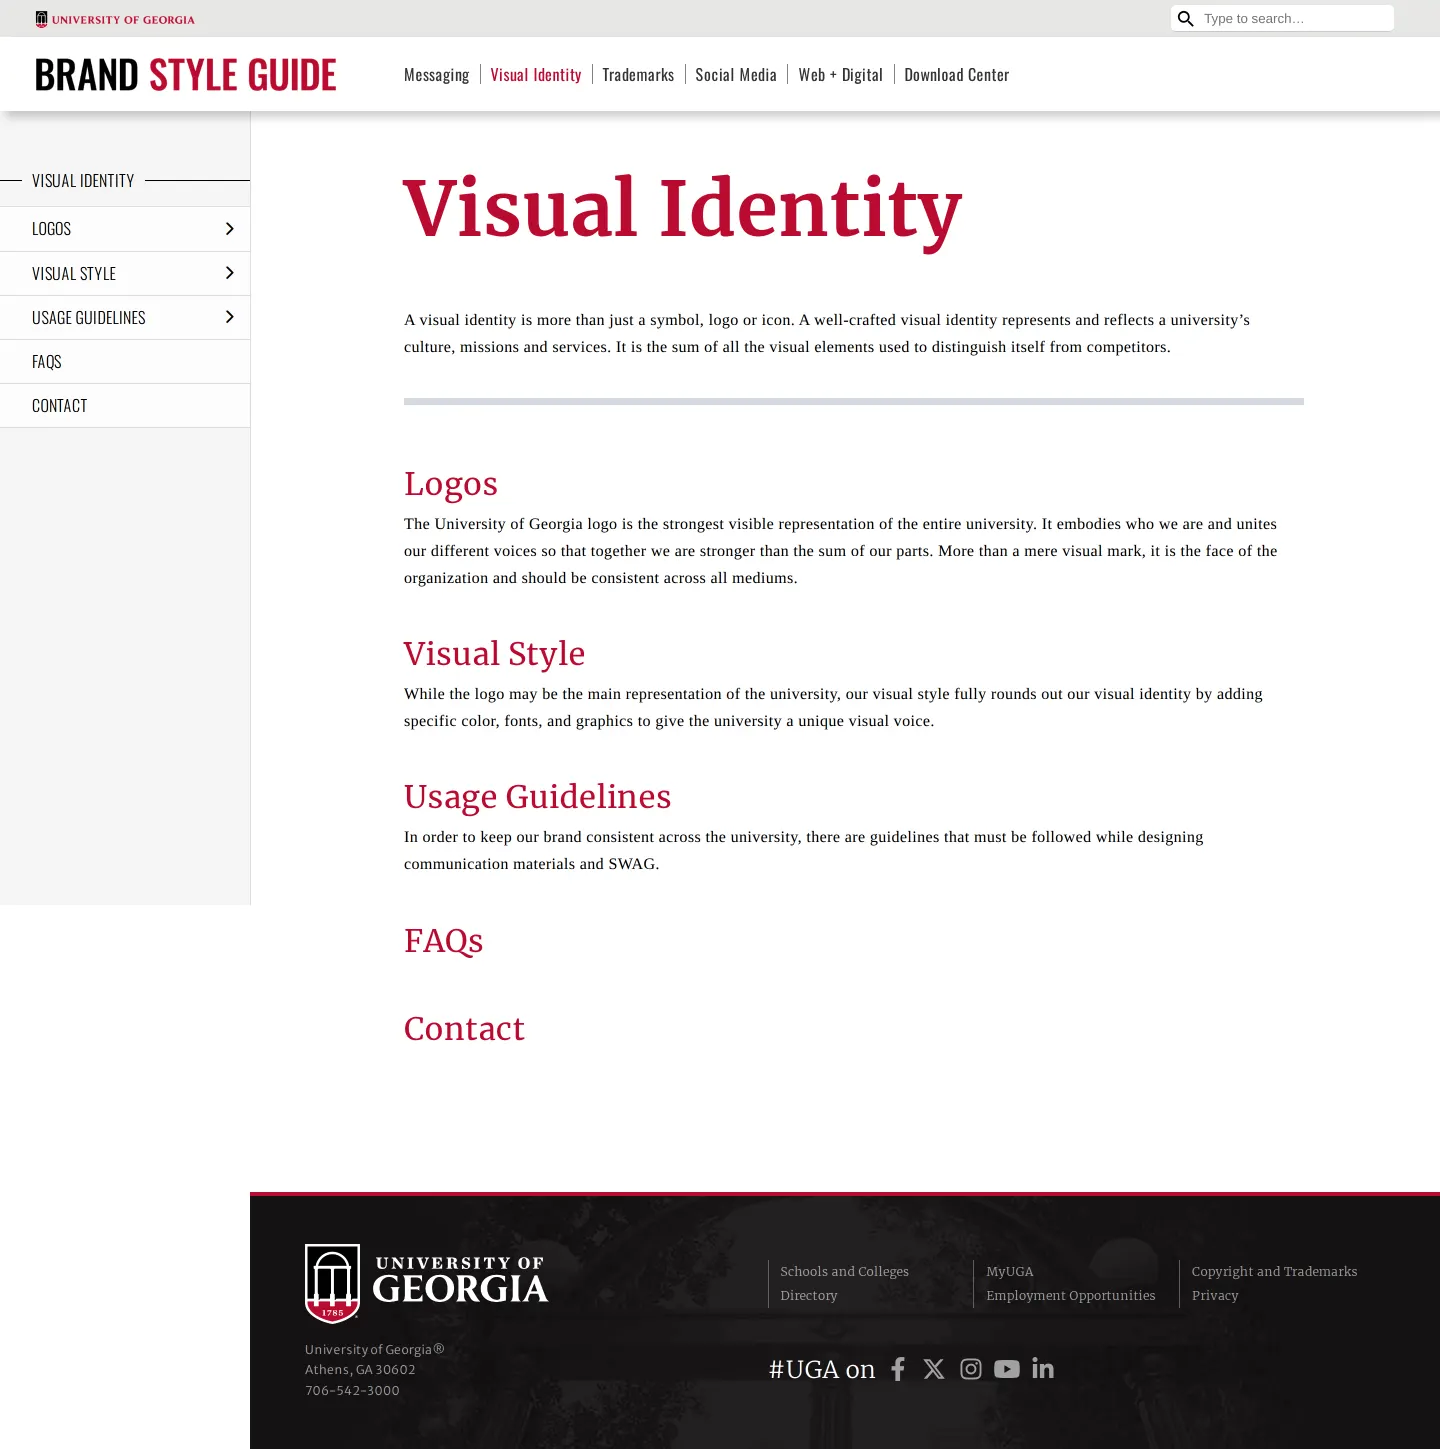The image size is (1440, 1449).
Task: Select Trademarks in the top navigation
Action: pos(638,75)
